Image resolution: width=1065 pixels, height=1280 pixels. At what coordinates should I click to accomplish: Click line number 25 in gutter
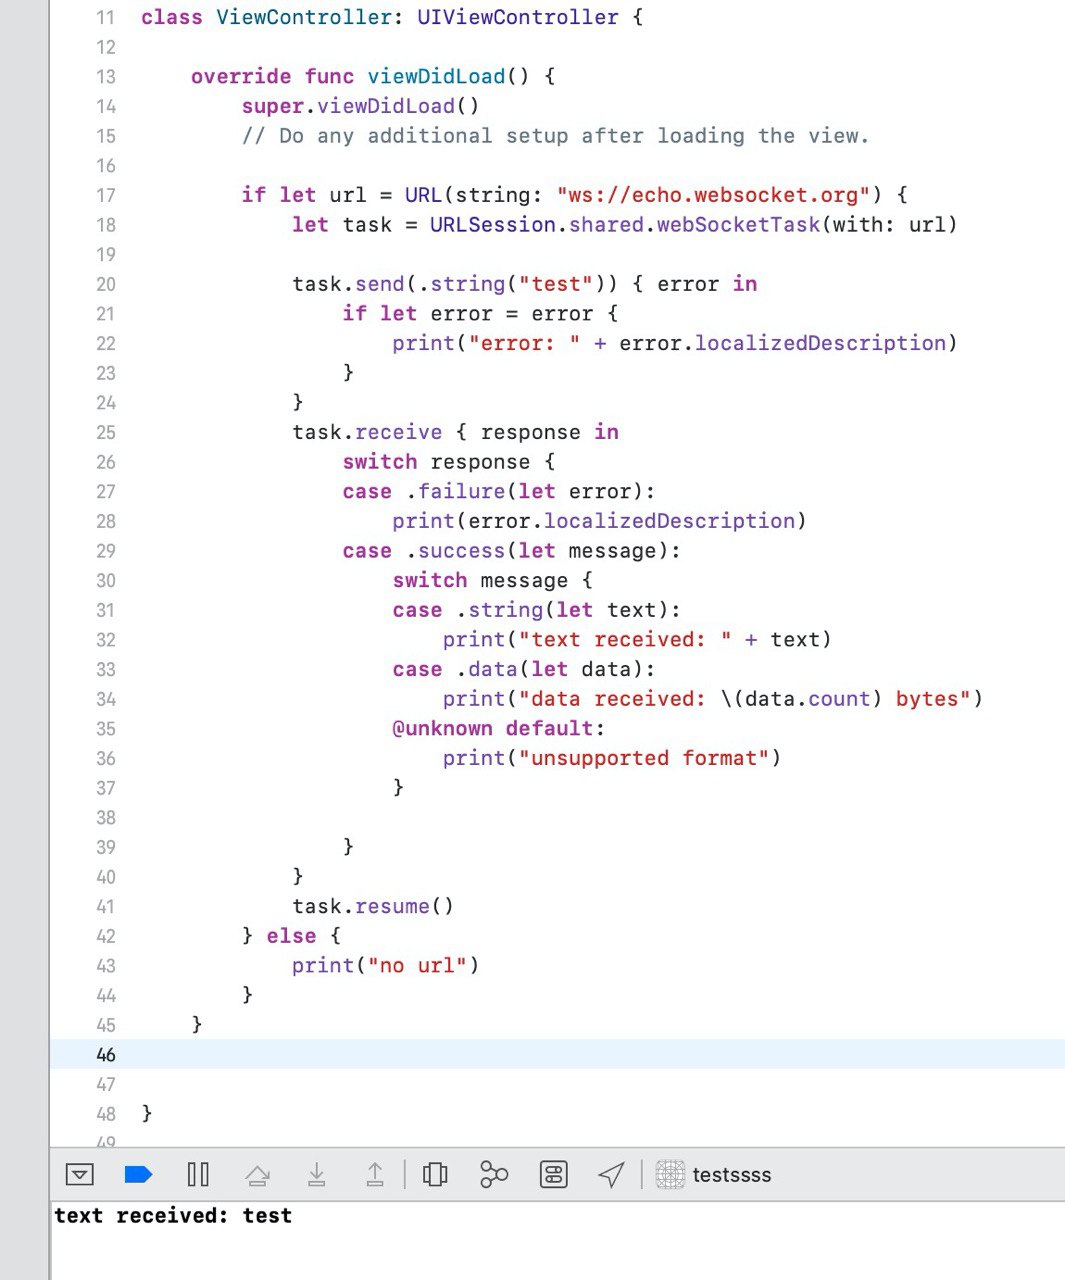pyautogui.click(x=106, y=432)
